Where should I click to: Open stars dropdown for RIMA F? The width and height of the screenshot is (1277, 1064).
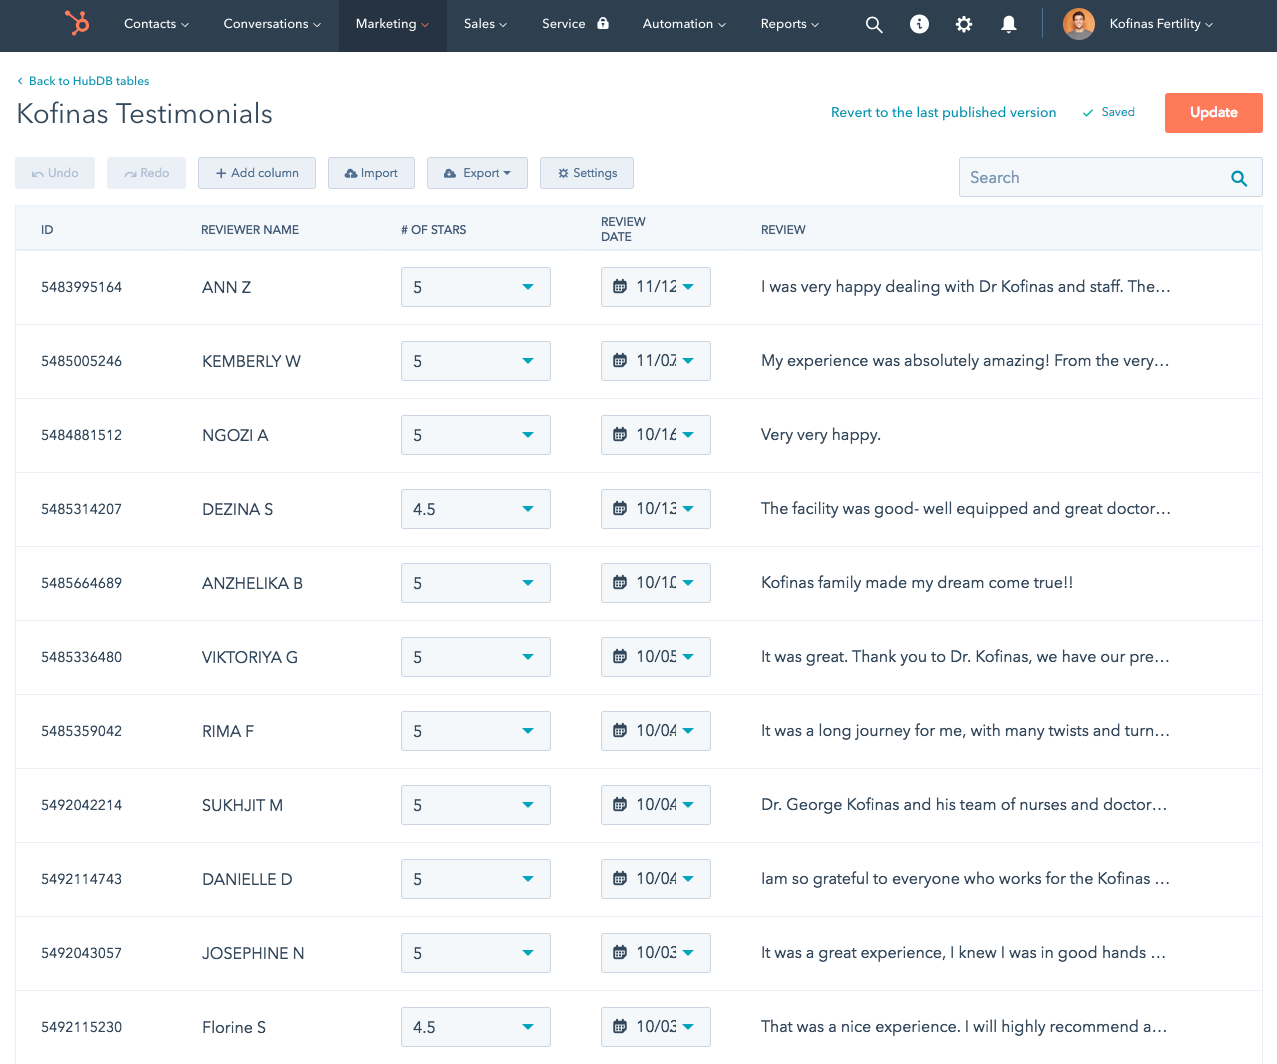476,731
